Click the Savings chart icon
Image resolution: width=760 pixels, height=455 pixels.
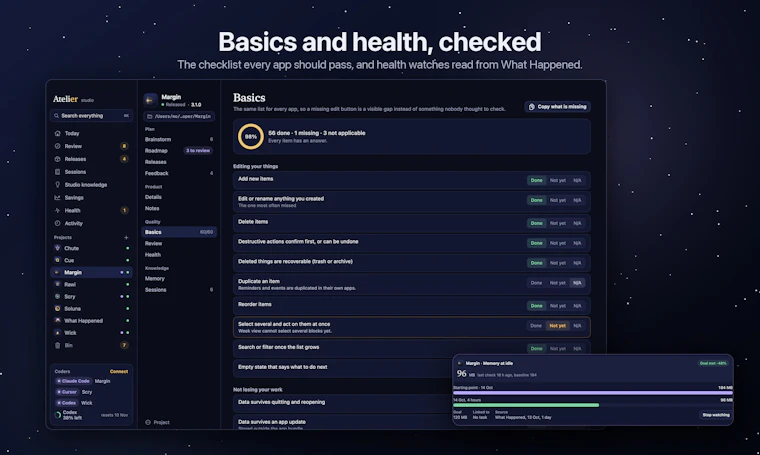click(x=58, y=198)
